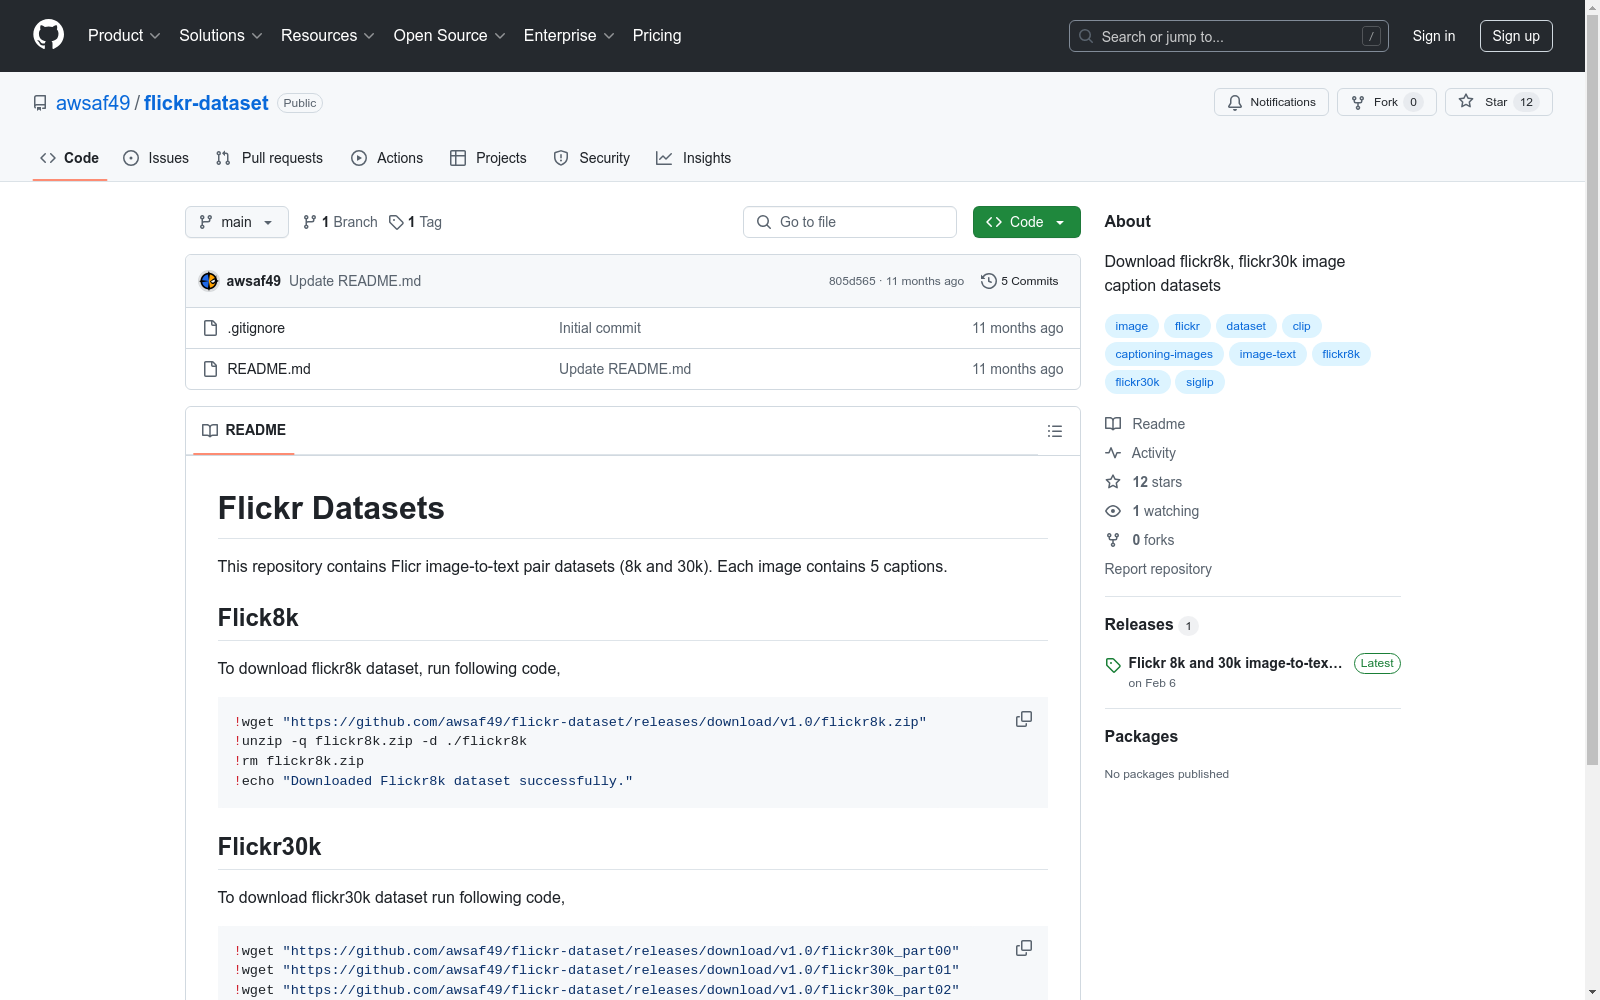
Task: View the 1 watching link
Action: (x=1152, y=511)
